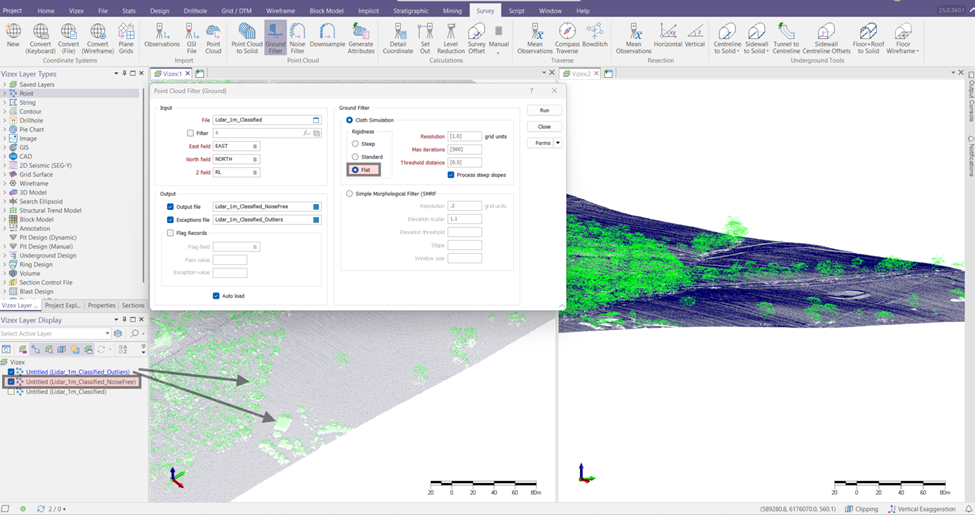Open the Select Active Layer dropdown
This screenshot has width=975, height=515.
pos(107,333)
